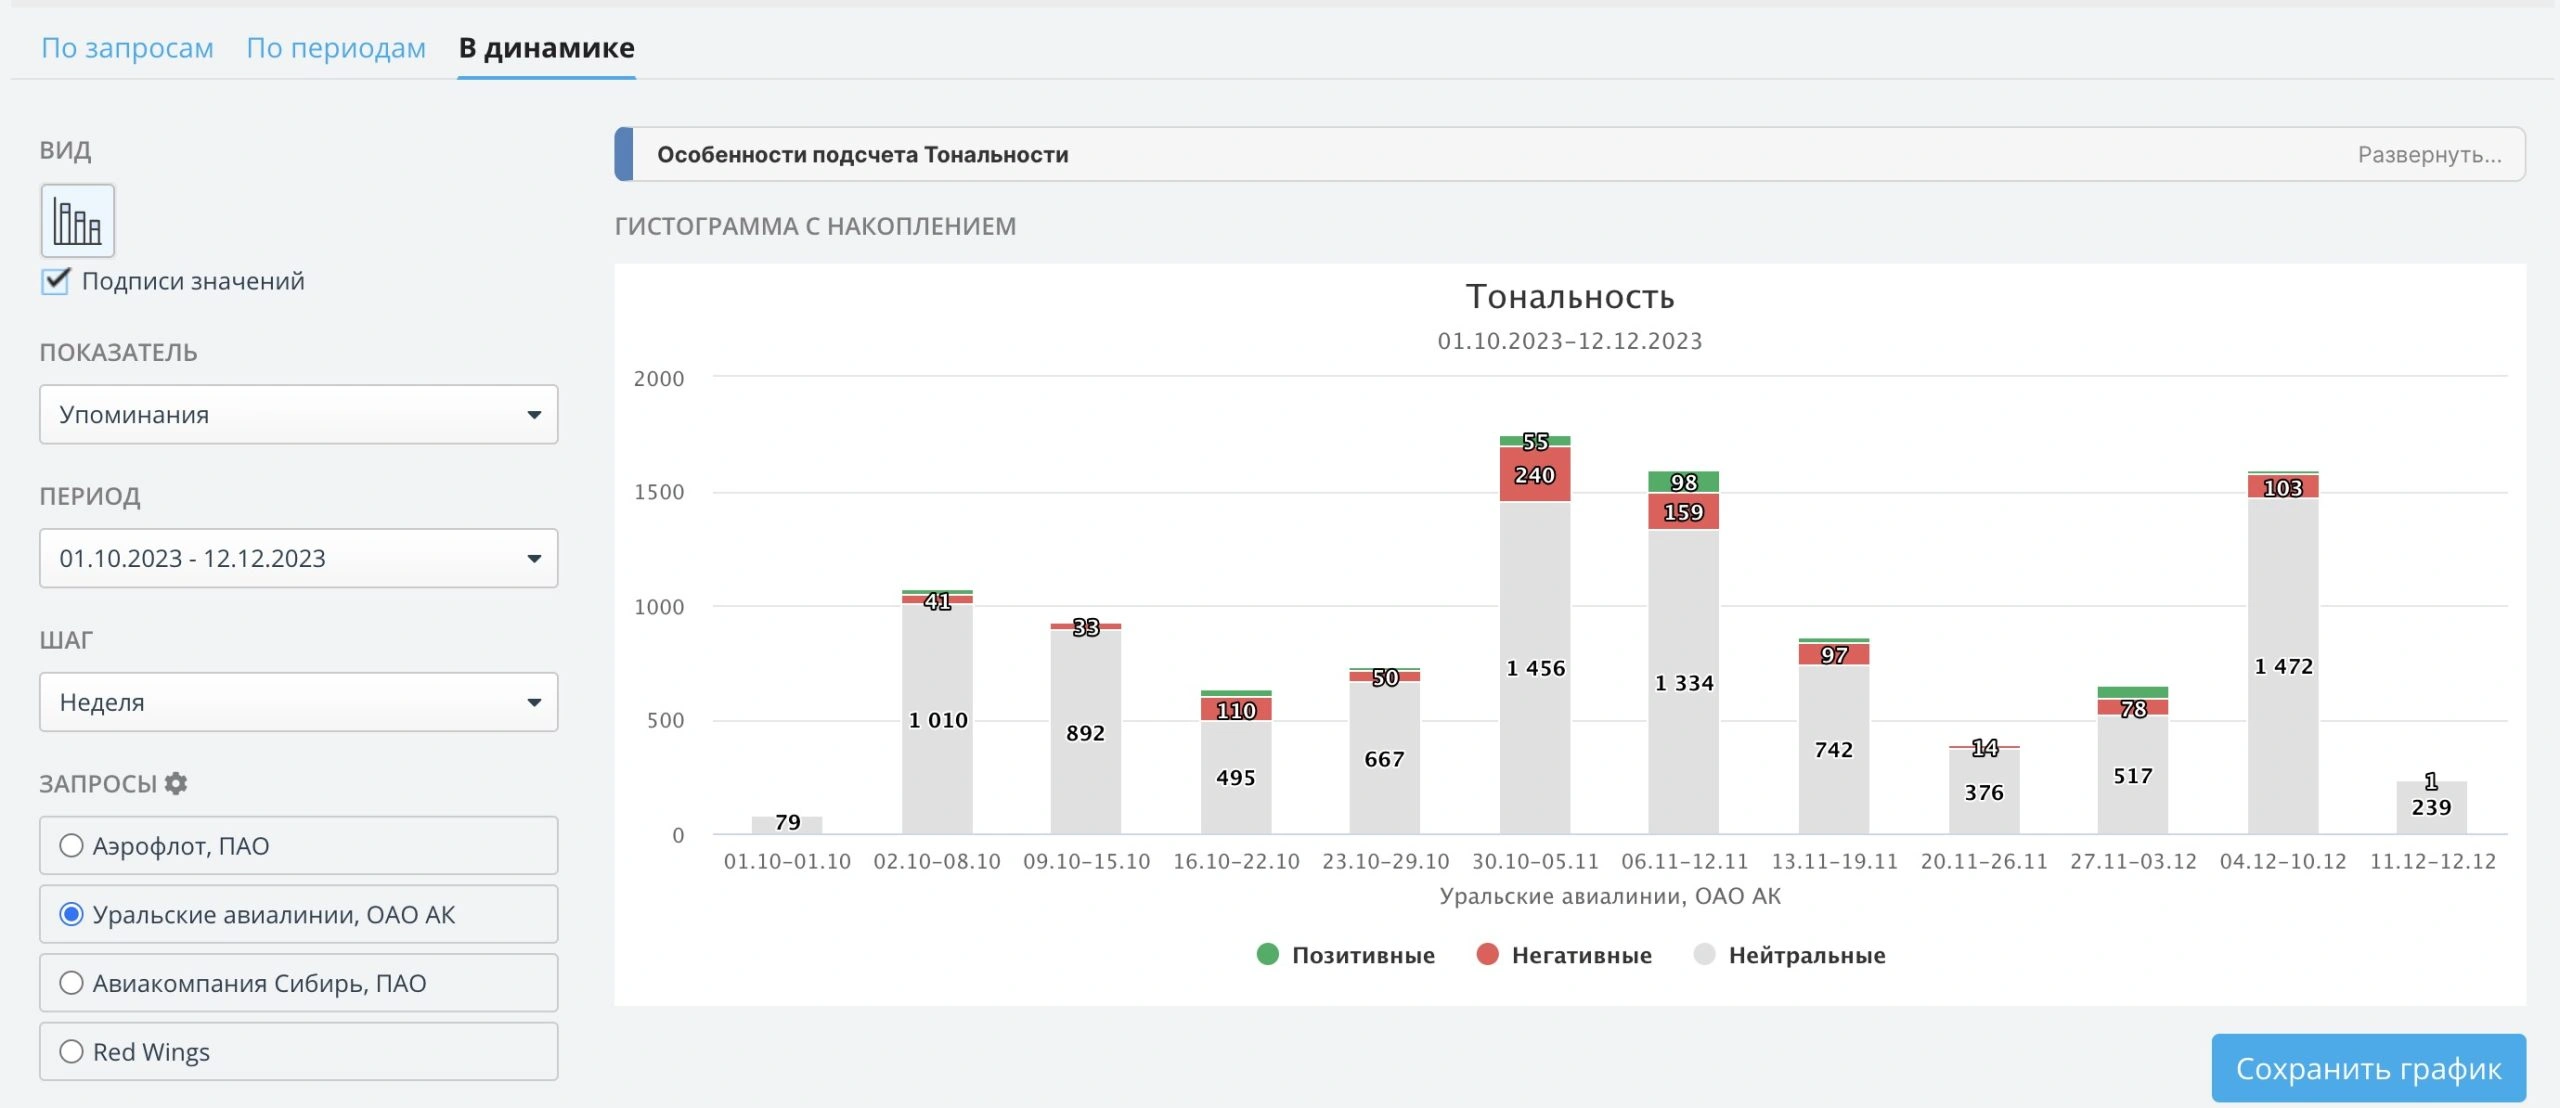This screenshot has width=2560, height=1108.
Task: Click Нейтральные legend label
Action: [x=1806, y=955]
